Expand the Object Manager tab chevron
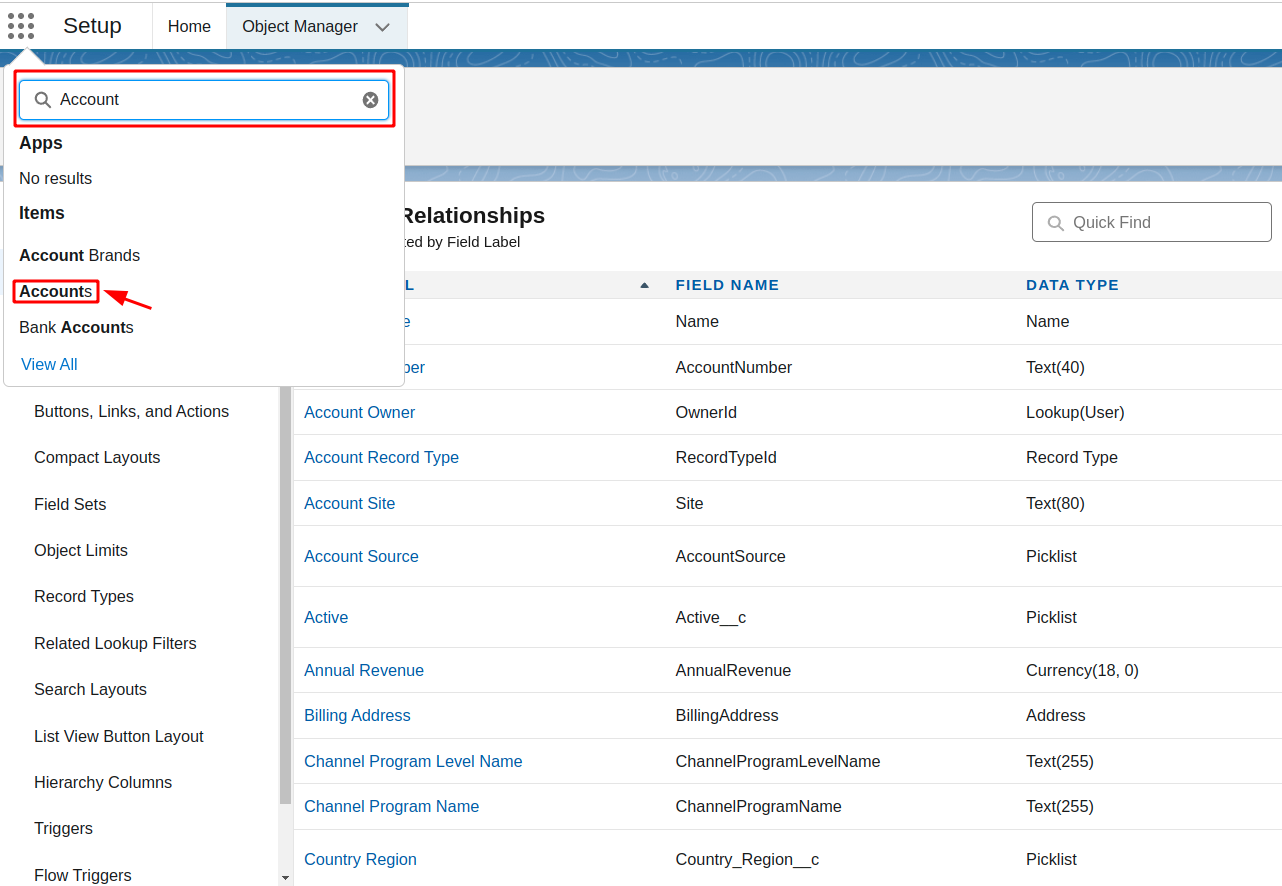 click(x=382, y=27)
